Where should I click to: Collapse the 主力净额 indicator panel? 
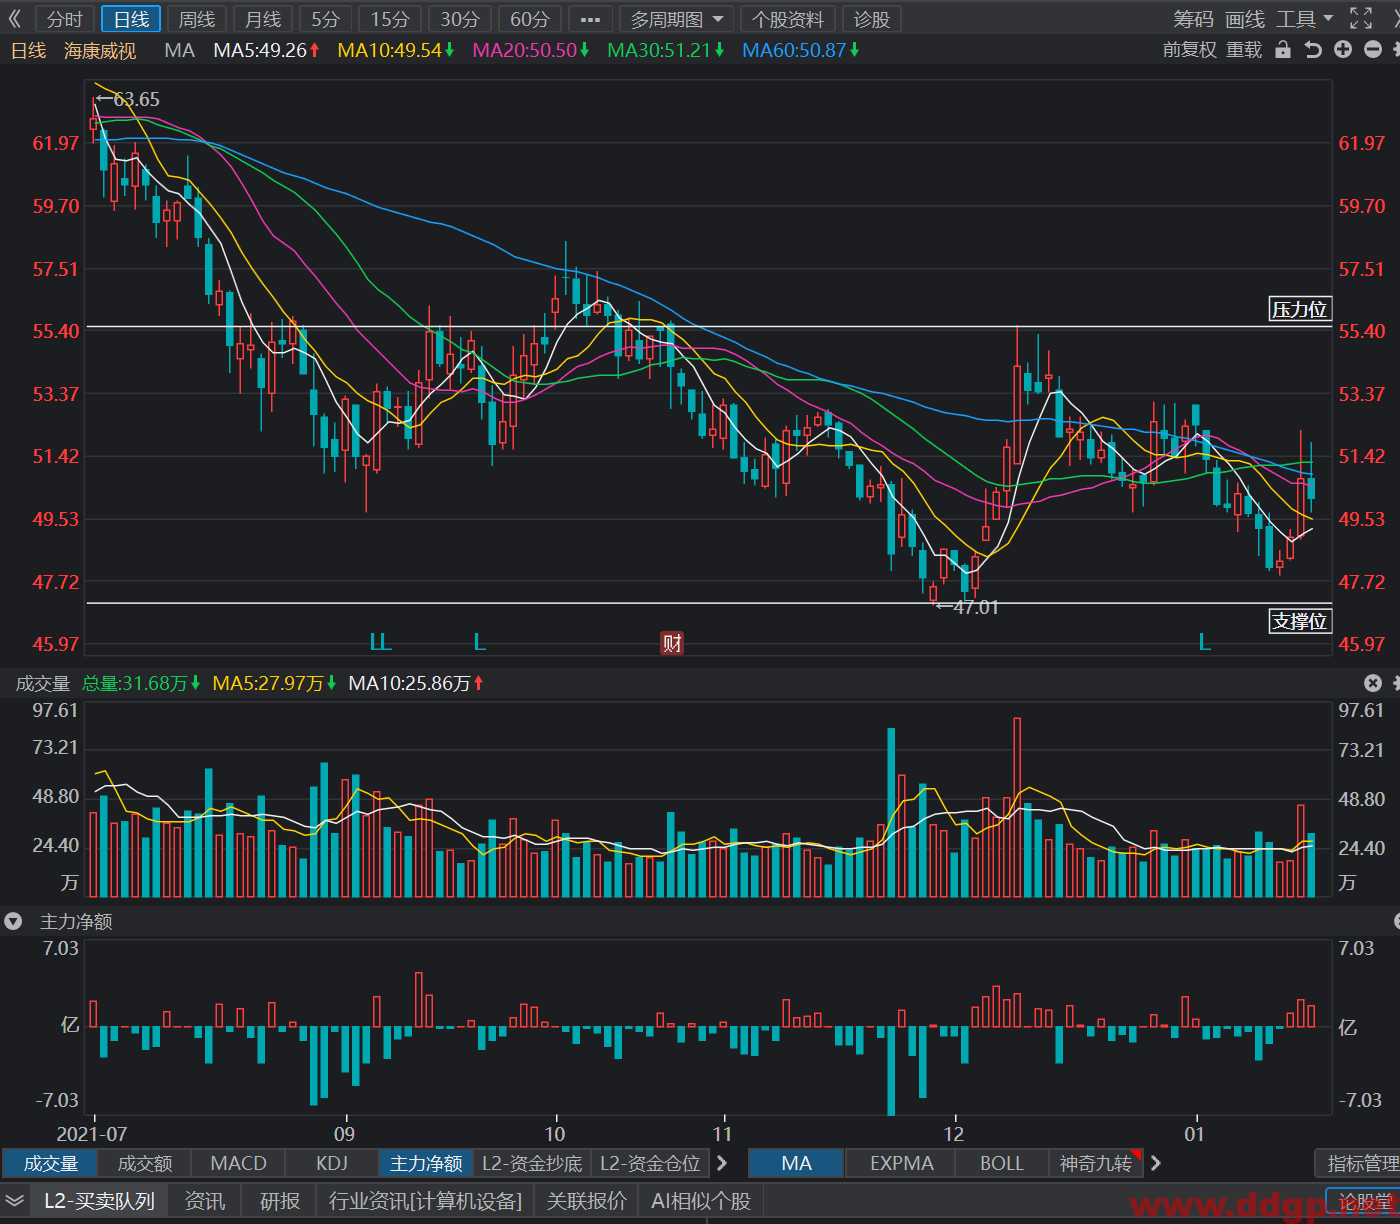click(13, 921)
